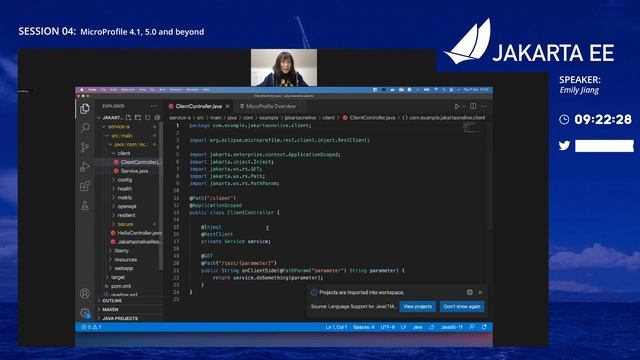Screen dimensions: 640x360
Task: Open the Accounts icon in activity bar
Action: [85, 293]
